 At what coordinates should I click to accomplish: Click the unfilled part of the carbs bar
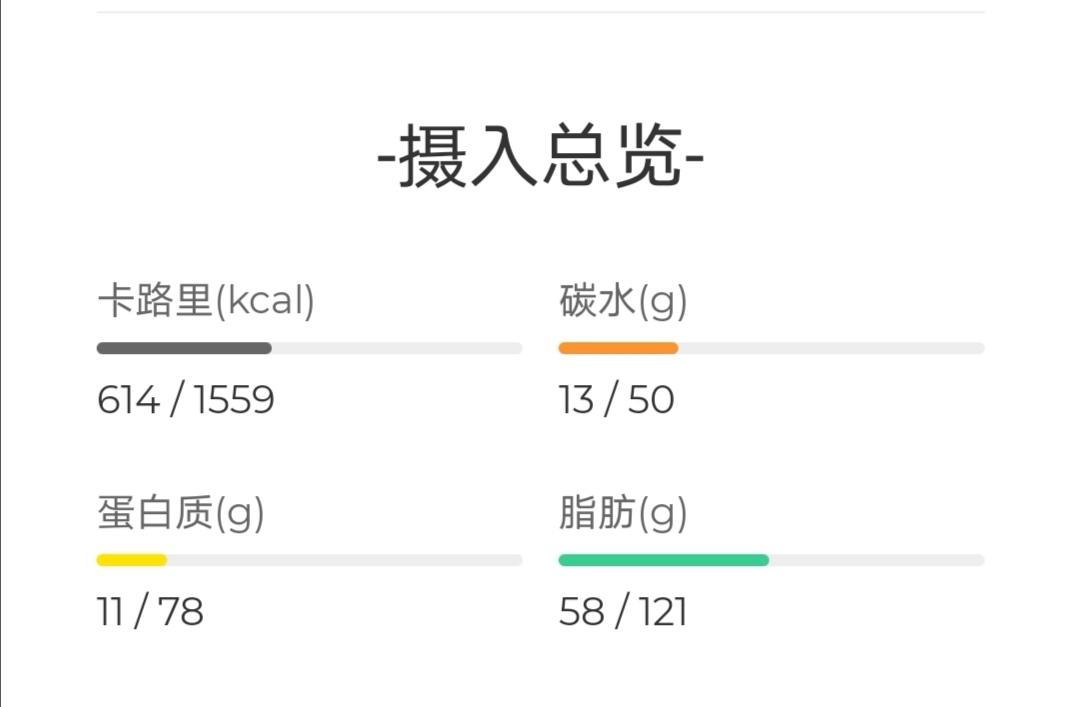point(831,348)
